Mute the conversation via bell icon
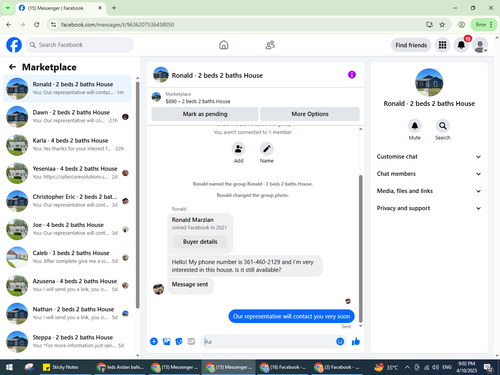This screenshot has height=375, width=500. click(415, 126)
